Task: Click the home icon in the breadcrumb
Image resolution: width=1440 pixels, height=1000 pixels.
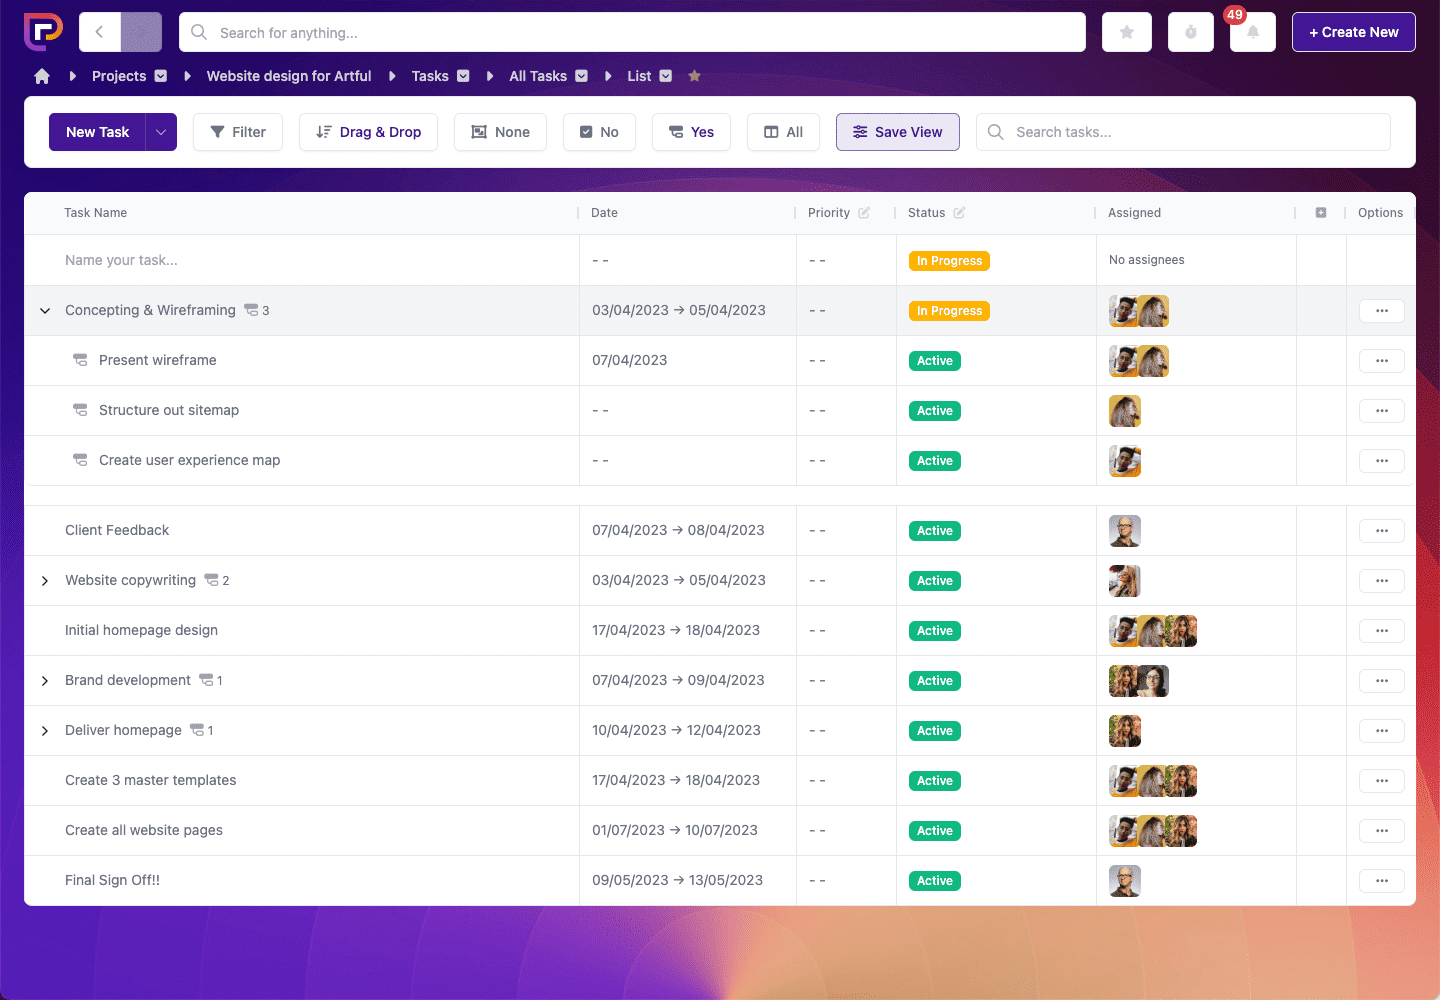Action: (x=41, y=75)
